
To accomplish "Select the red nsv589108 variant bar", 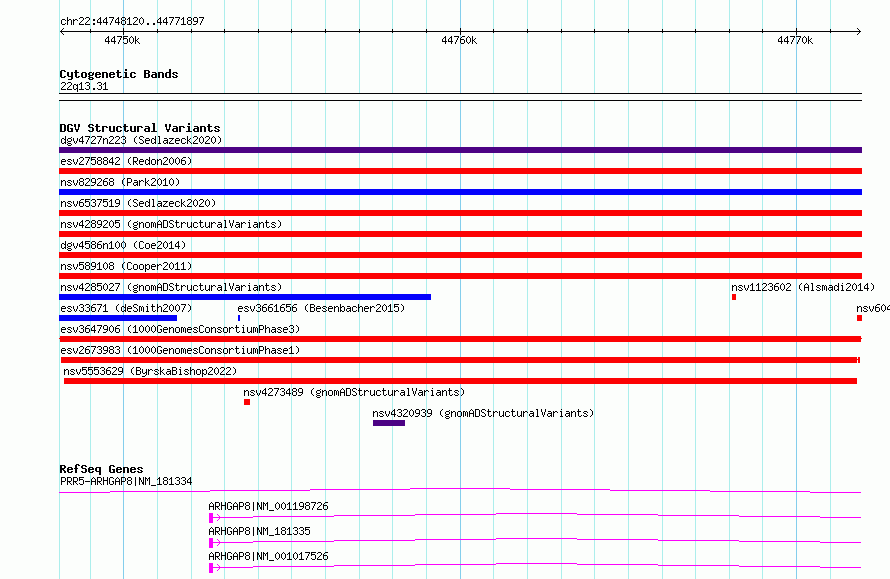I will click(x=460, y=276).
